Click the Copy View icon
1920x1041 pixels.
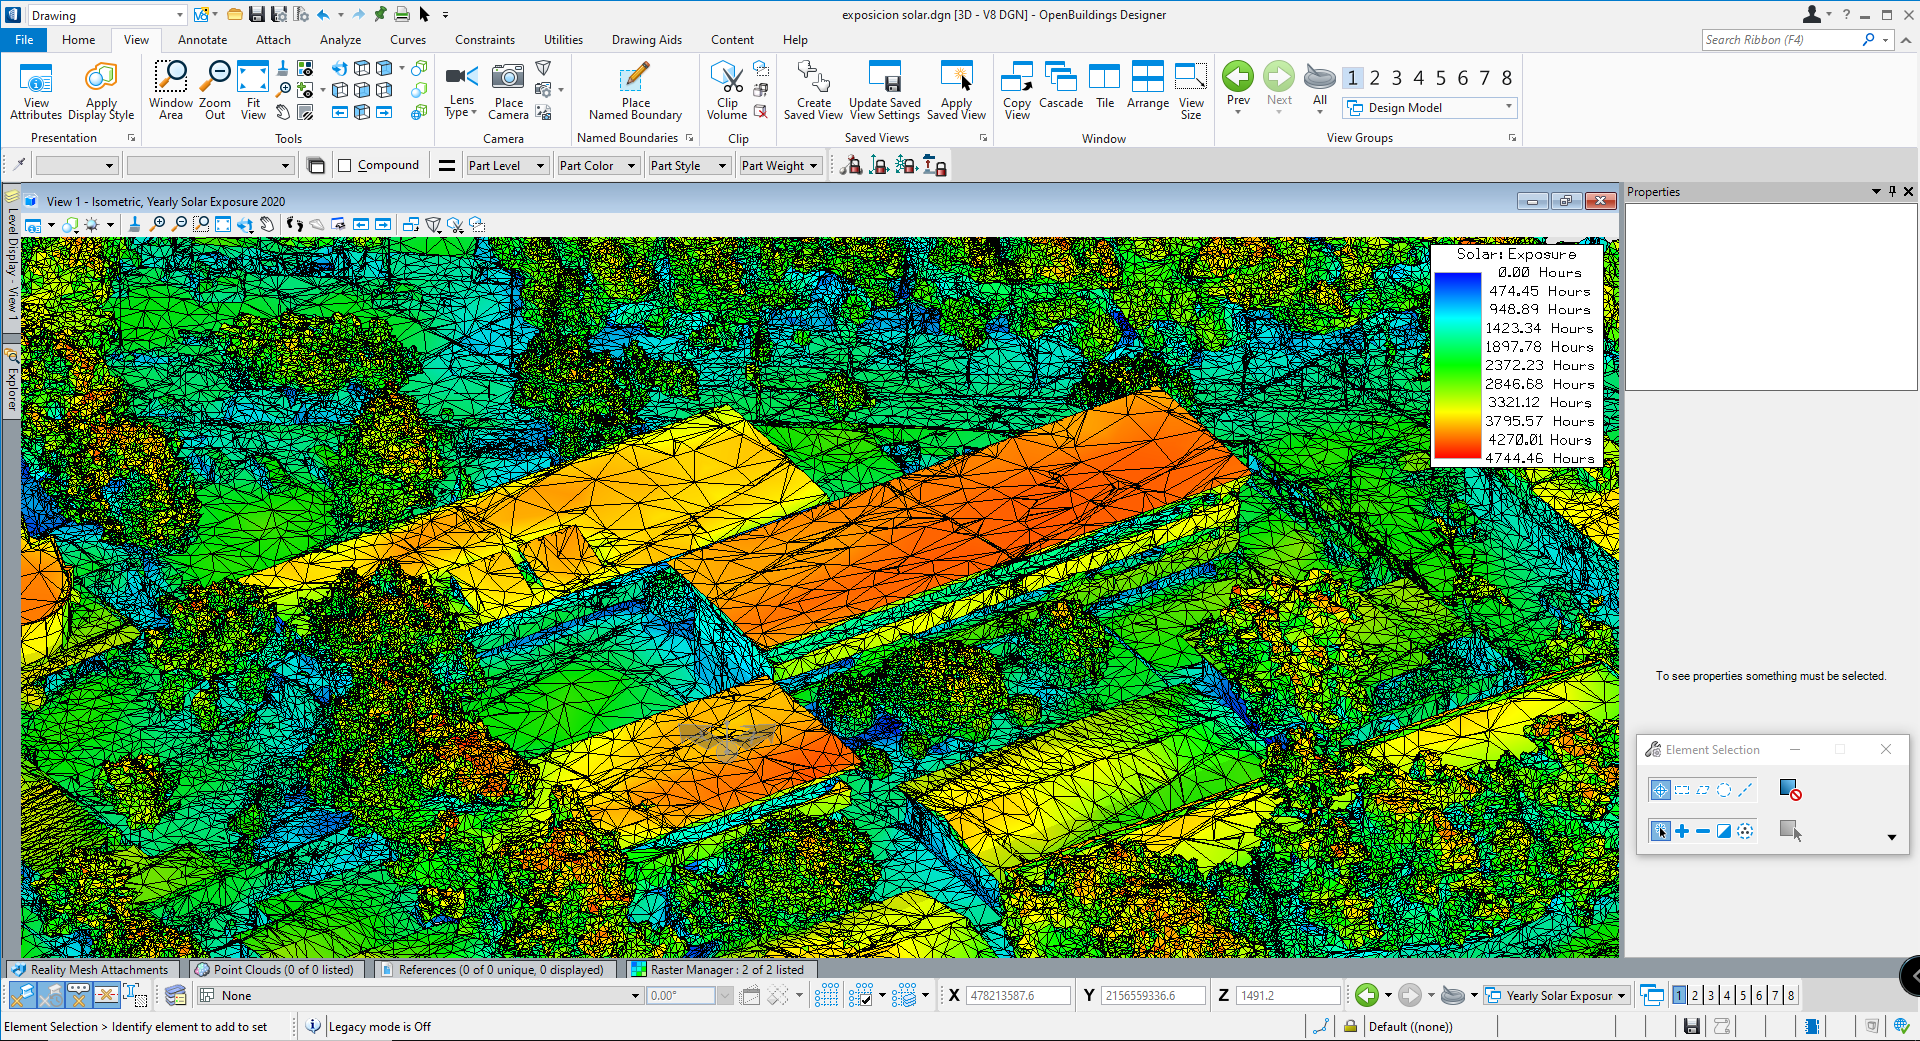tap(1016, 88)
